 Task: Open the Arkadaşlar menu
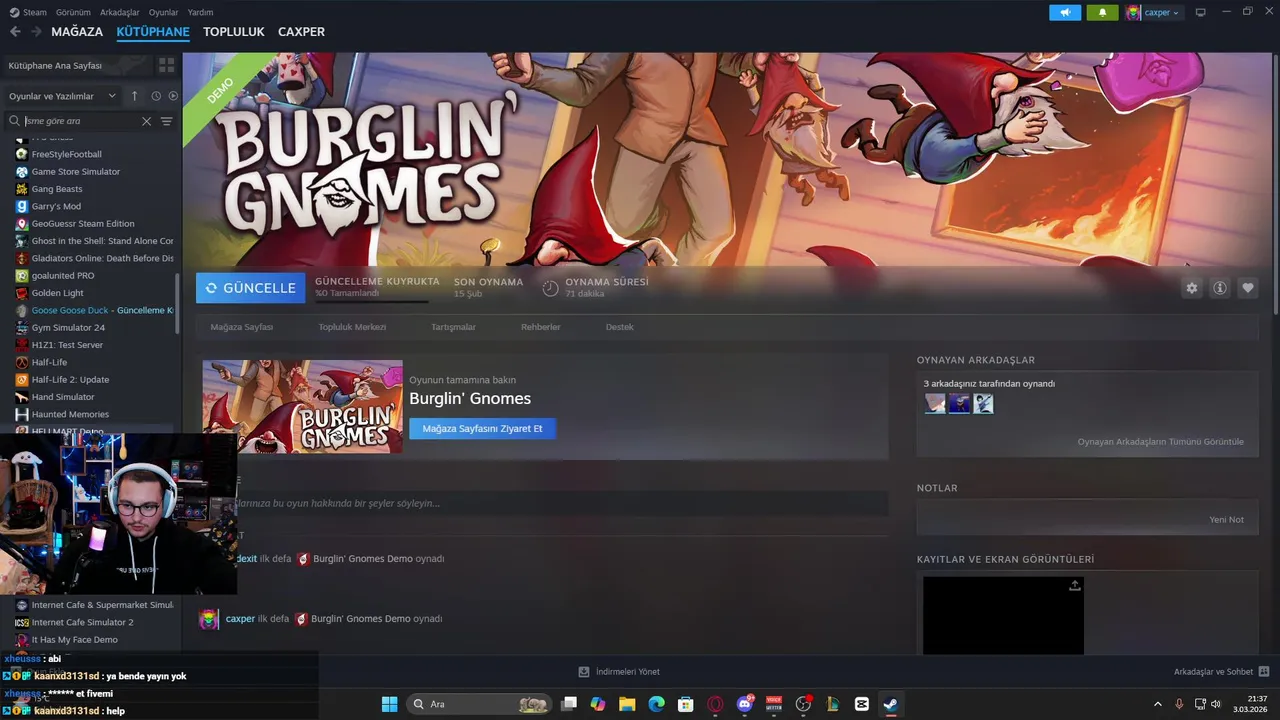tap(120, 12)
